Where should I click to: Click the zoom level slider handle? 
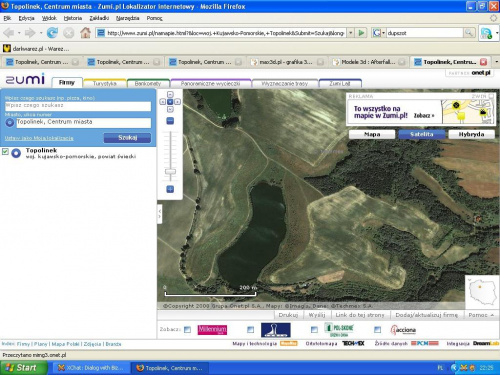coord(170,171)
